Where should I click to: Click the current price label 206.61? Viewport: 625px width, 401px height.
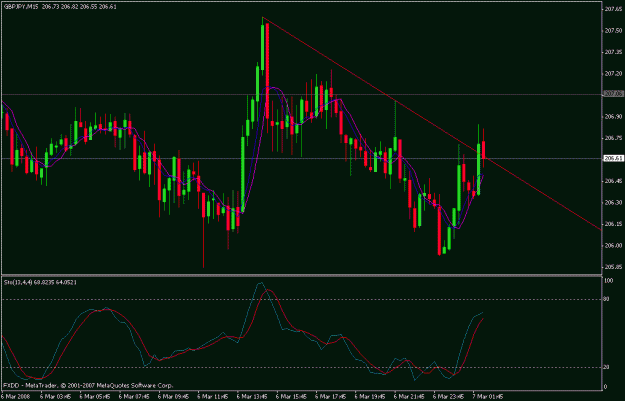coord(614,158)
